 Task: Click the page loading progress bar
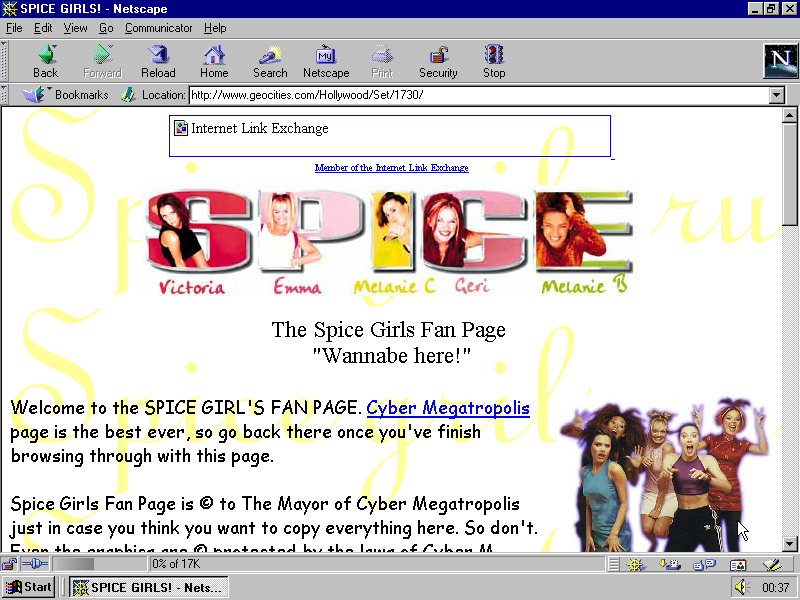pos(99,564)
